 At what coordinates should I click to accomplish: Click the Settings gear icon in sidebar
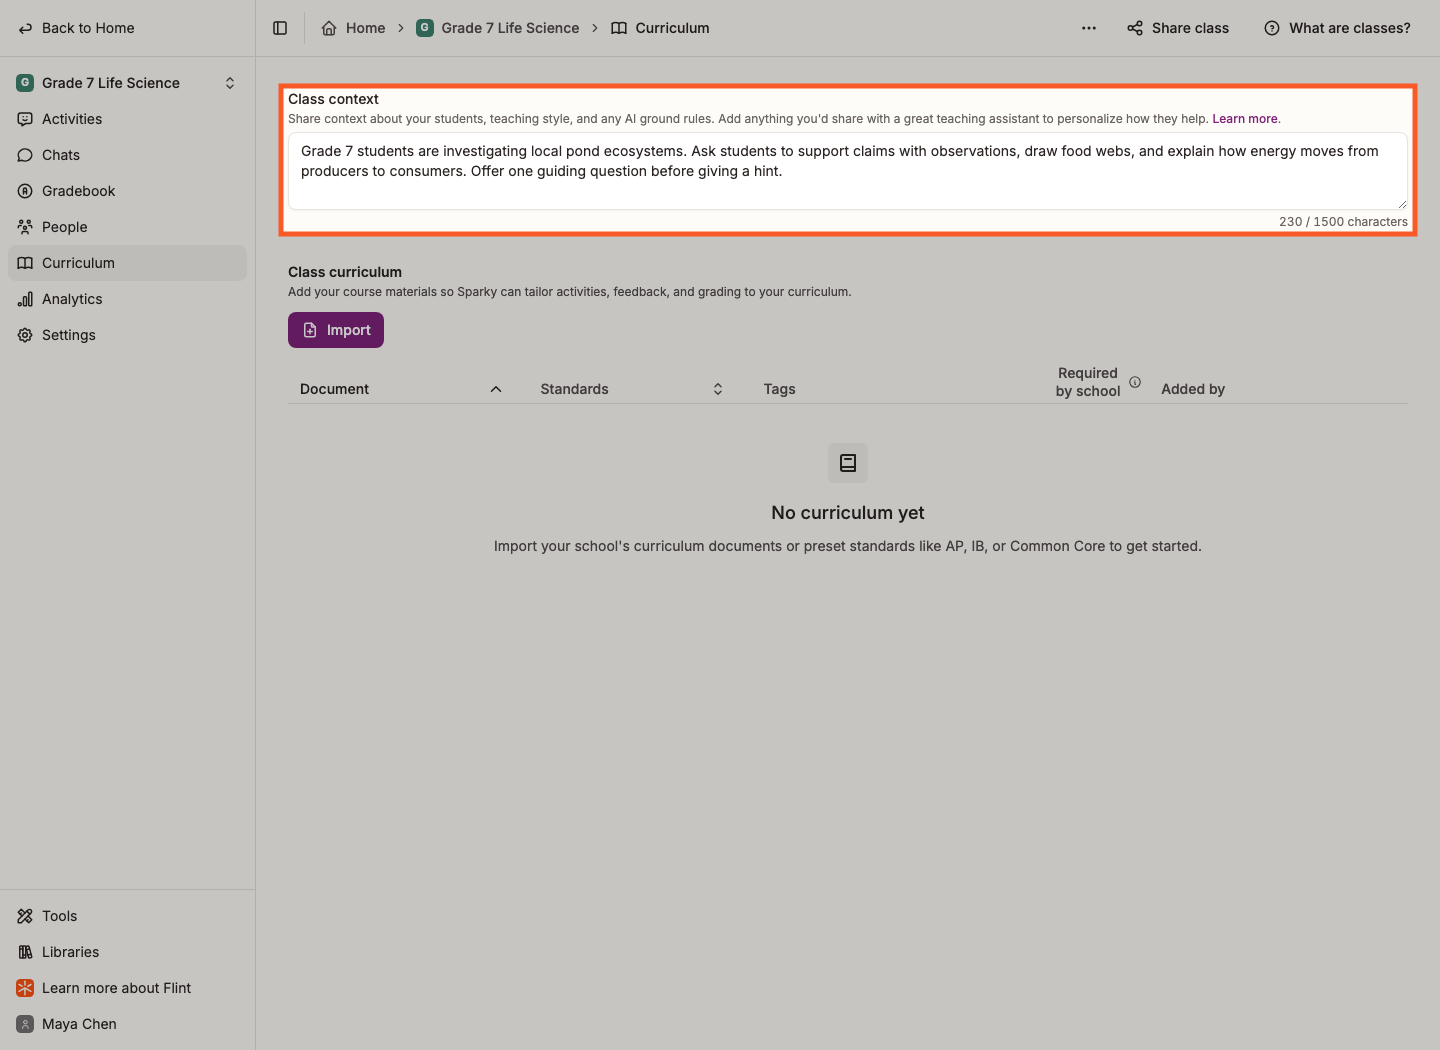(x=25, y=335)
